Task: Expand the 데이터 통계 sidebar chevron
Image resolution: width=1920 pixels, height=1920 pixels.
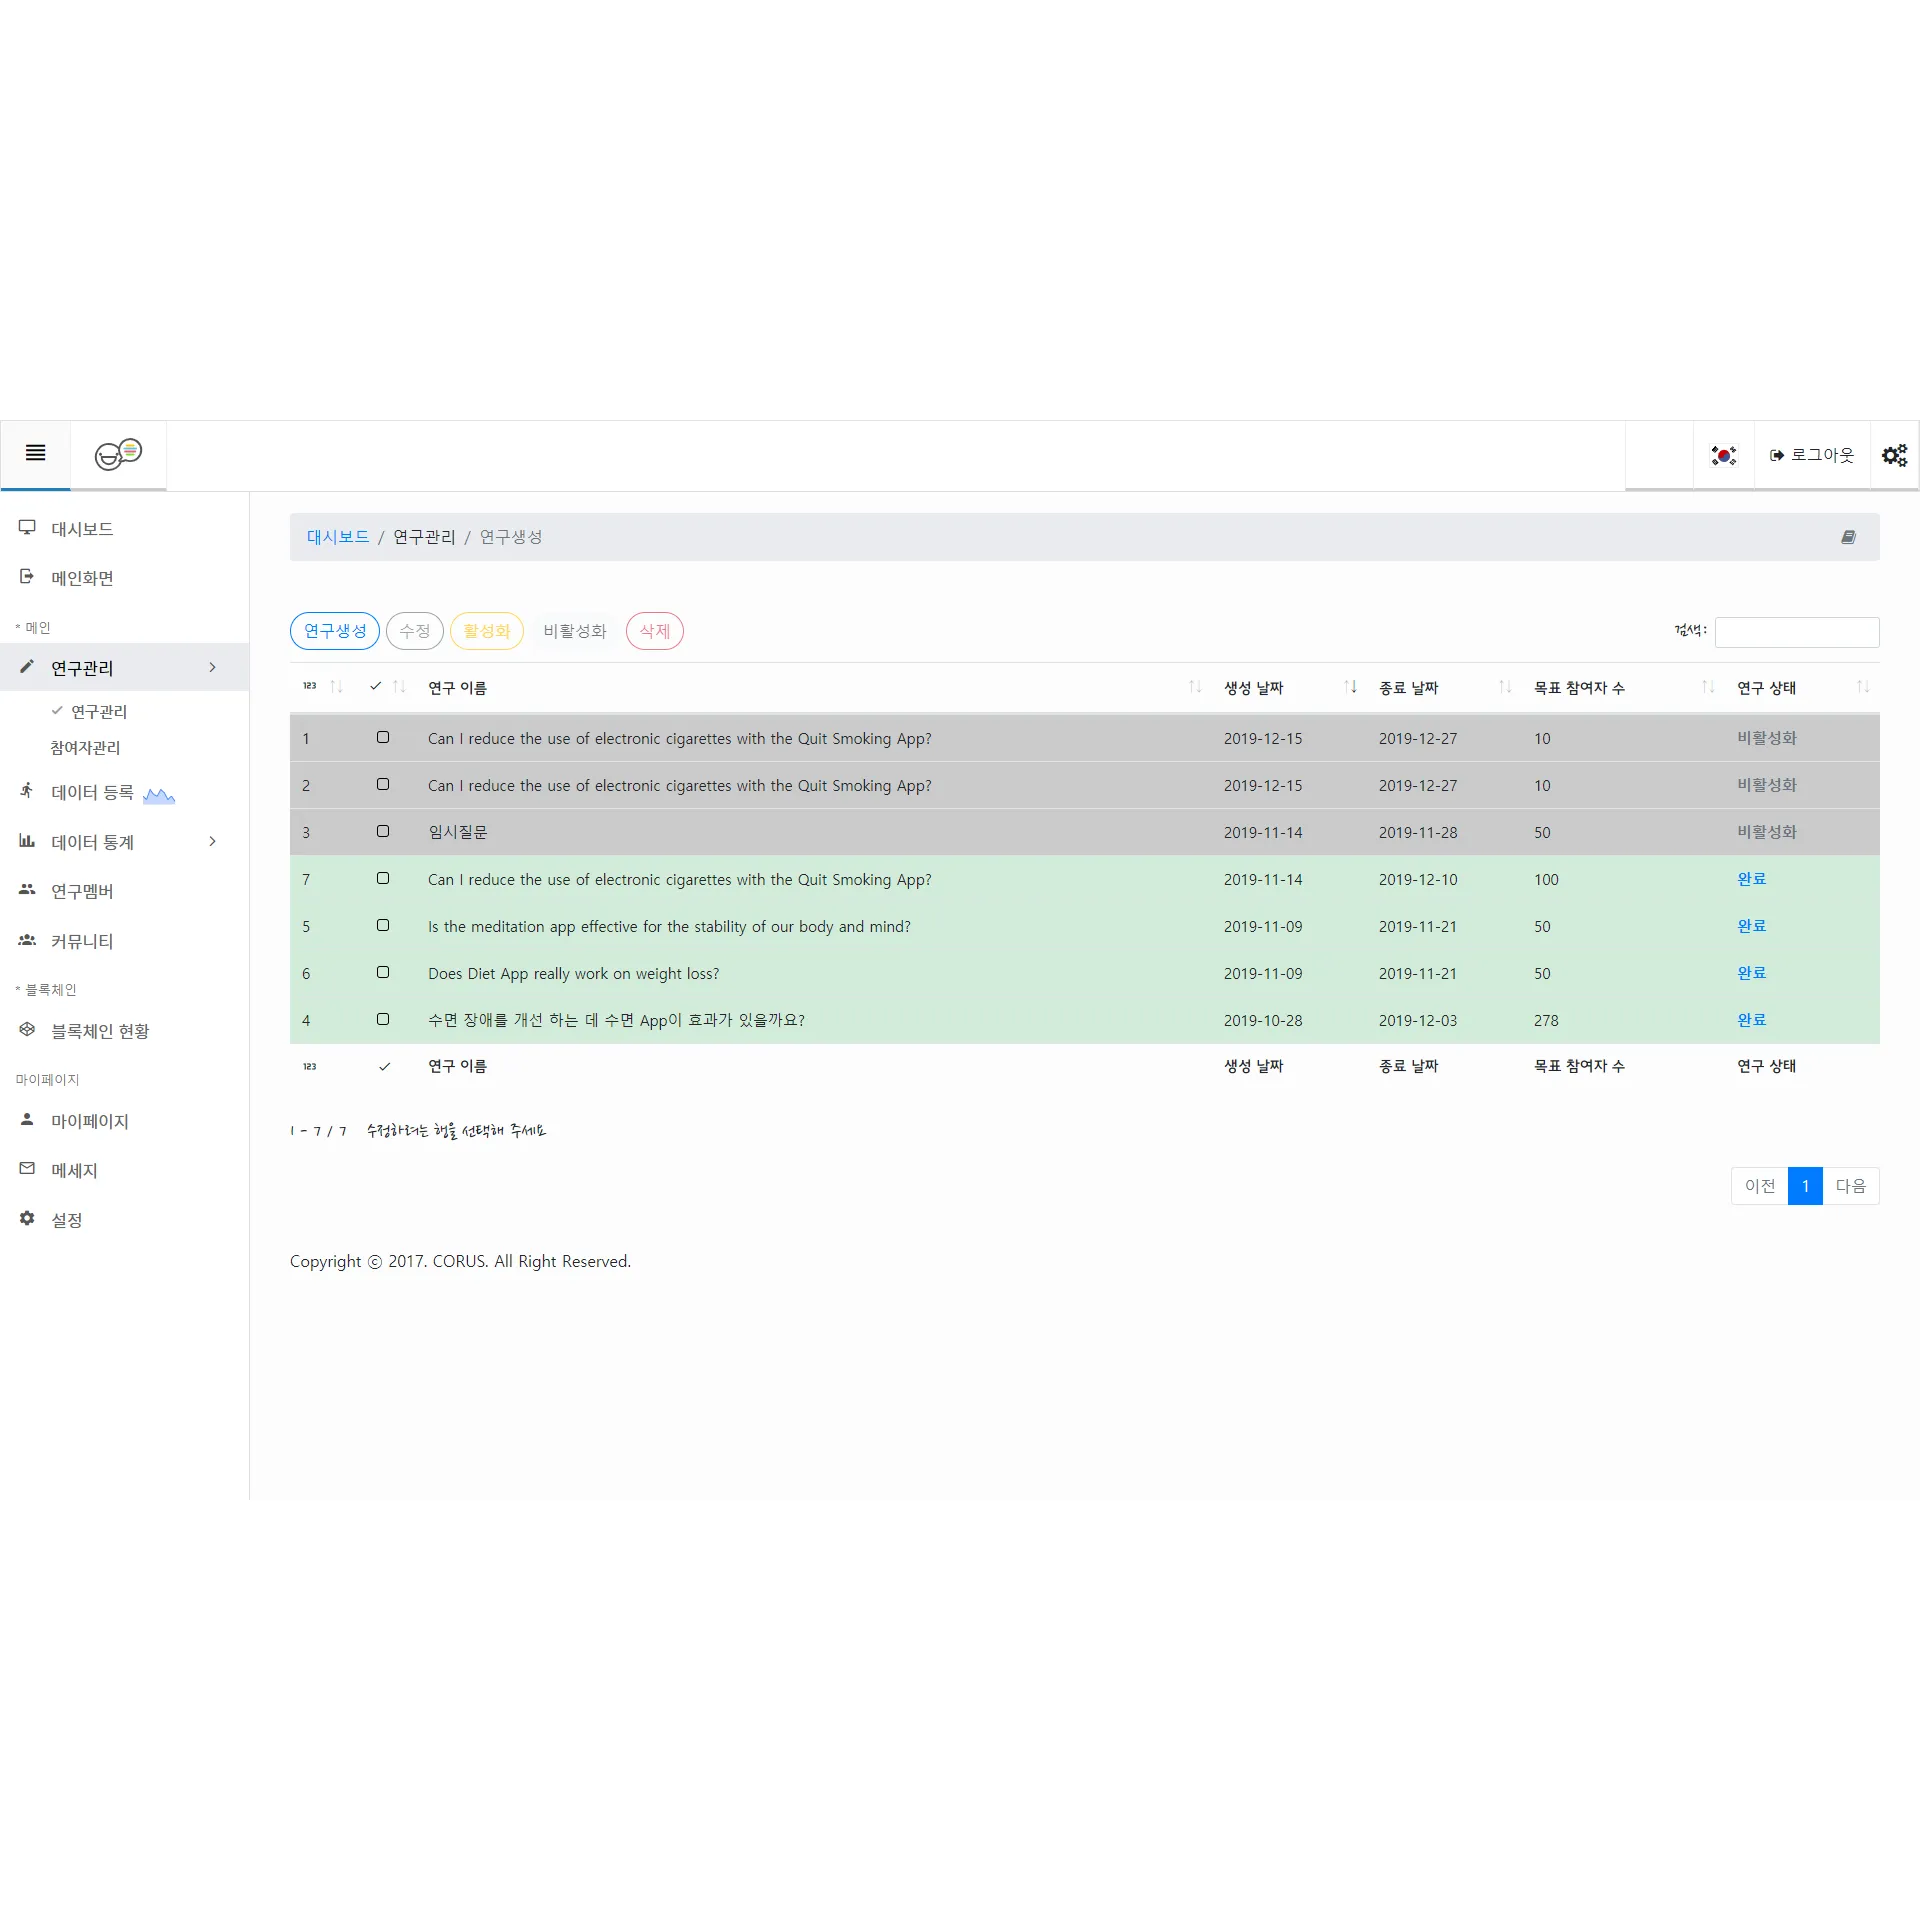Action: [212, 841]
